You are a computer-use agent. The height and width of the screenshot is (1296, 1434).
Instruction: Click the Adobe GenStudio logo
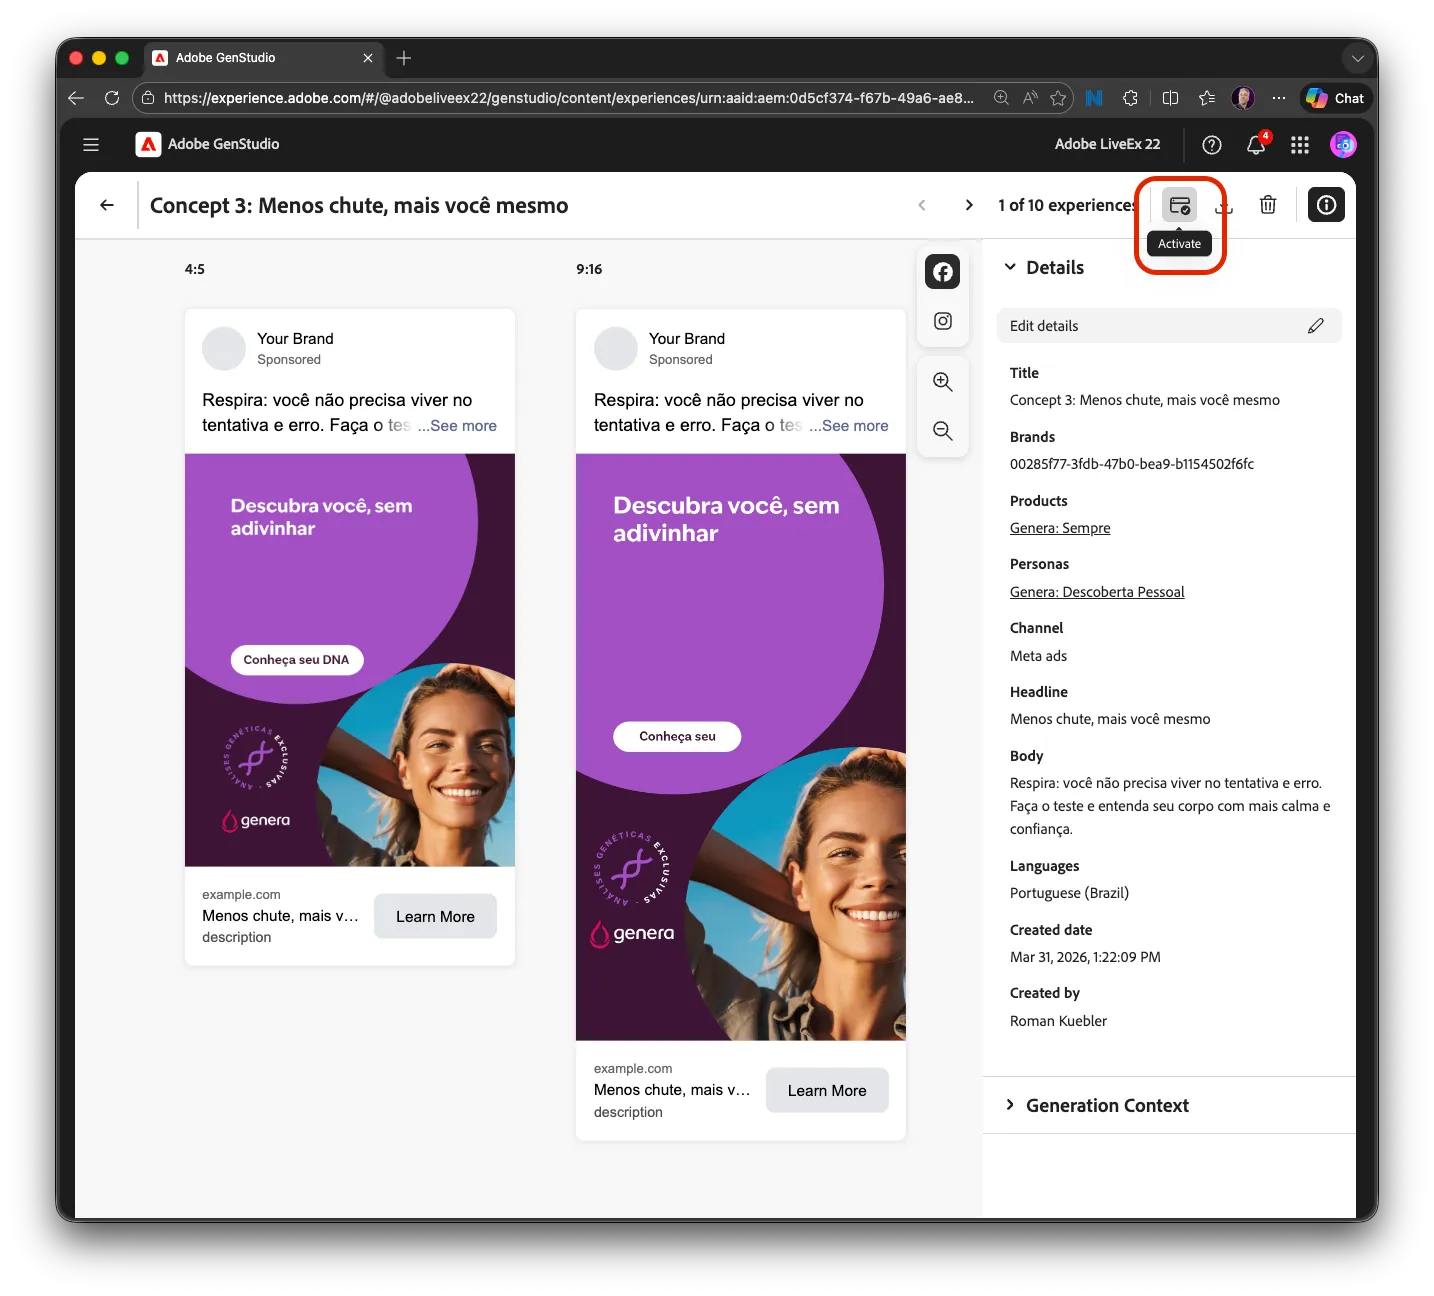pos(148,144)
